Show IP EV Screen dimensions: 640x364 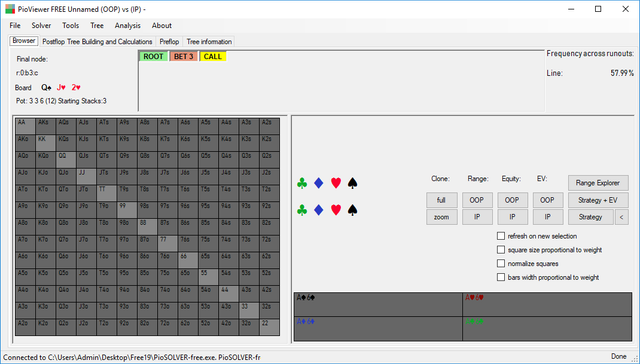tap(548, 217)
